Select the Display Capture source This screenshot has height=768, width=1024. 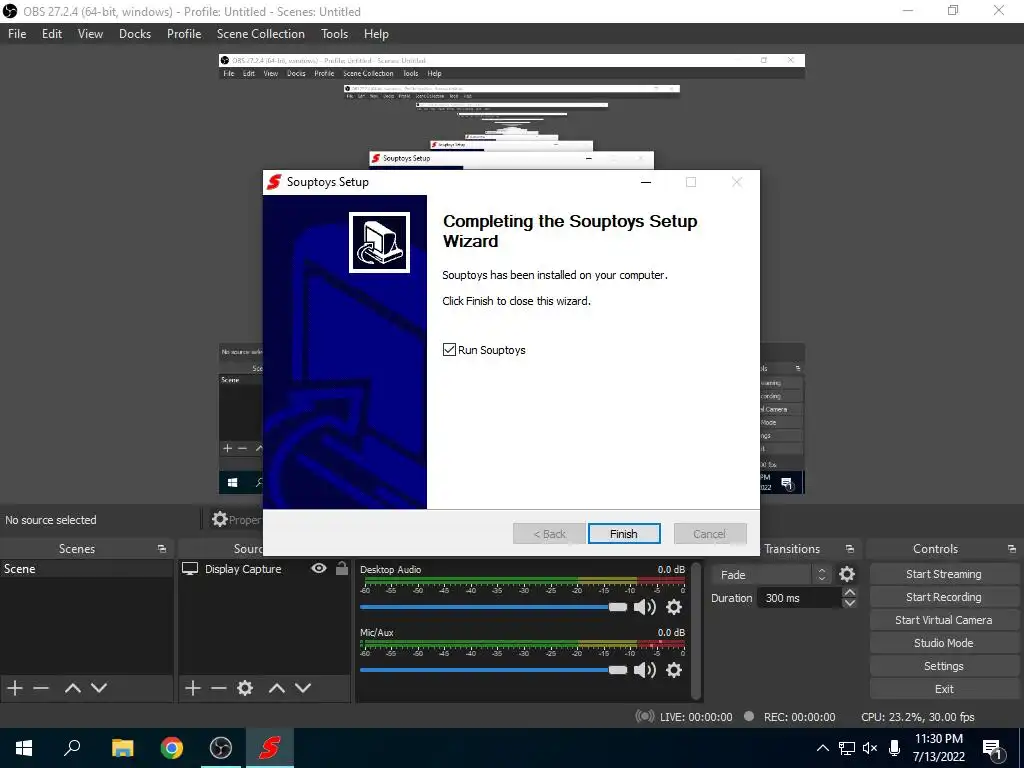[264, 569]
